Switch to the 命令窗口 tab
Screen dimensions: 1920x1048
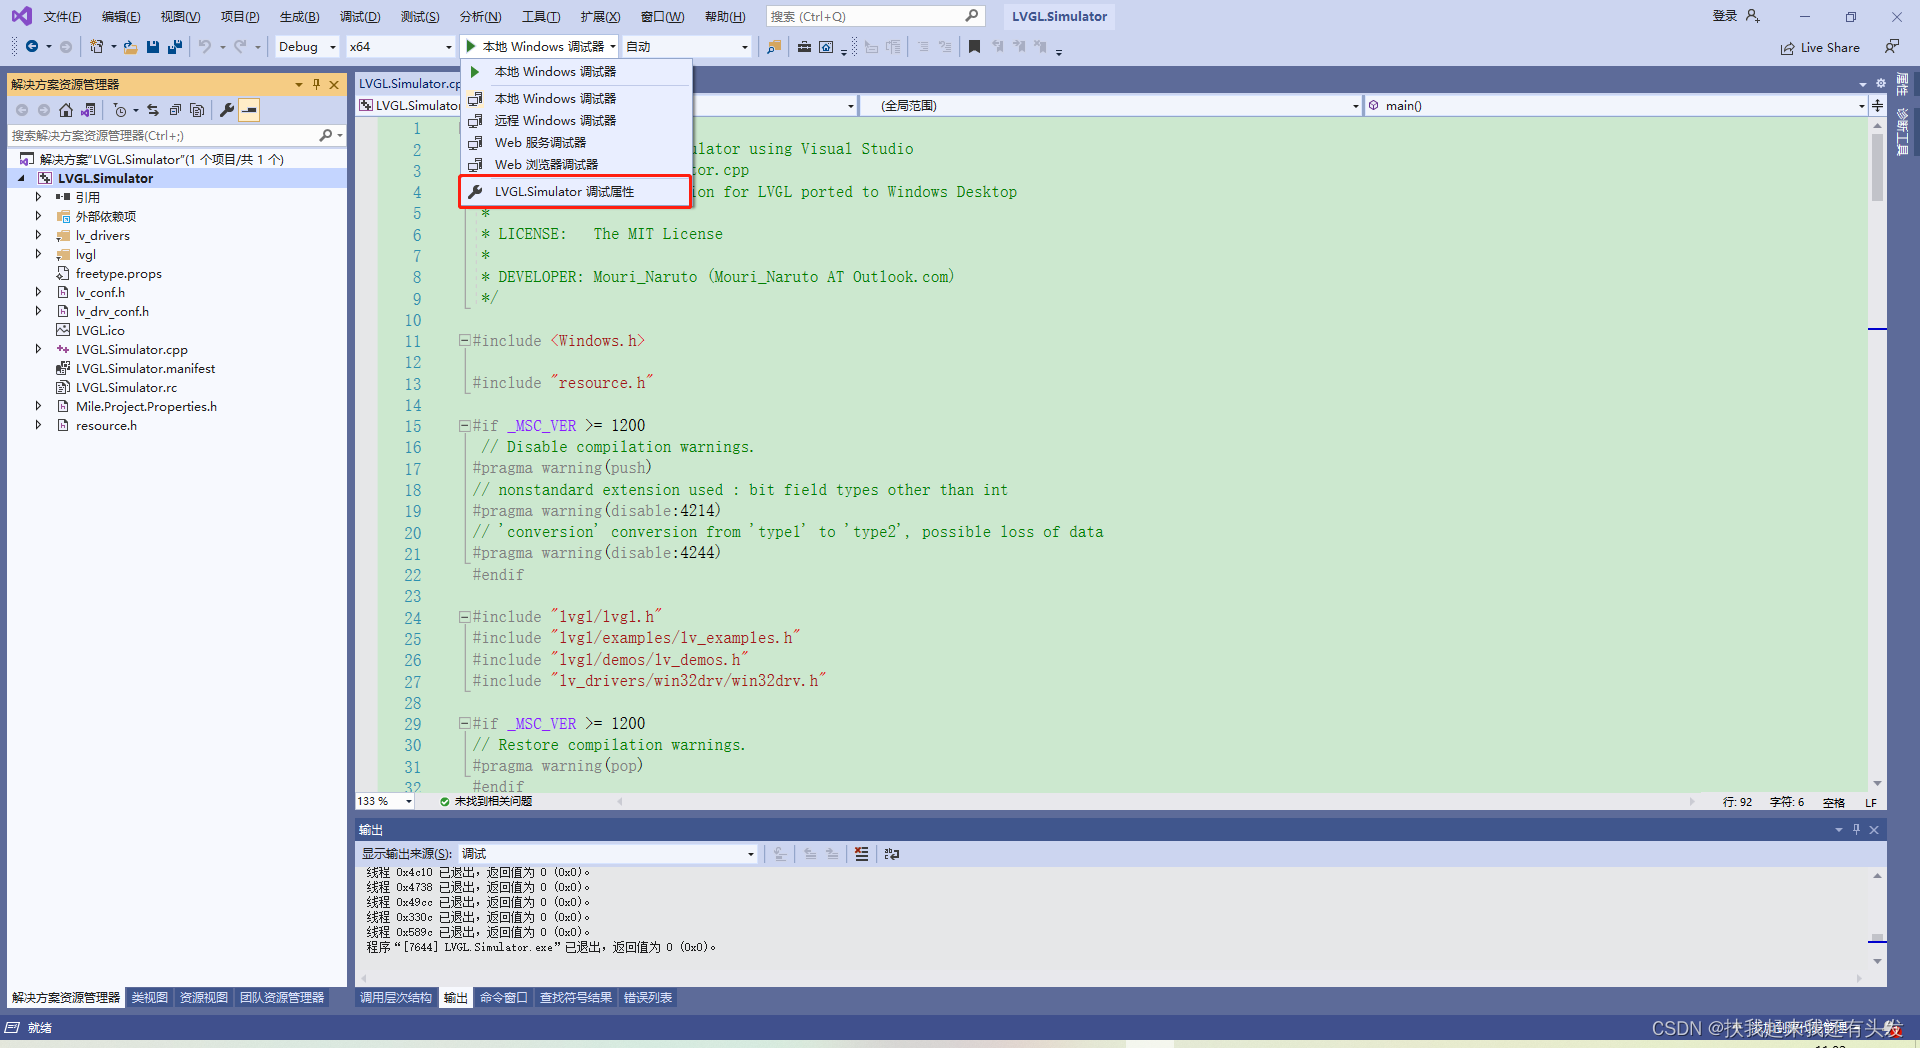click(x=503, y=998)
